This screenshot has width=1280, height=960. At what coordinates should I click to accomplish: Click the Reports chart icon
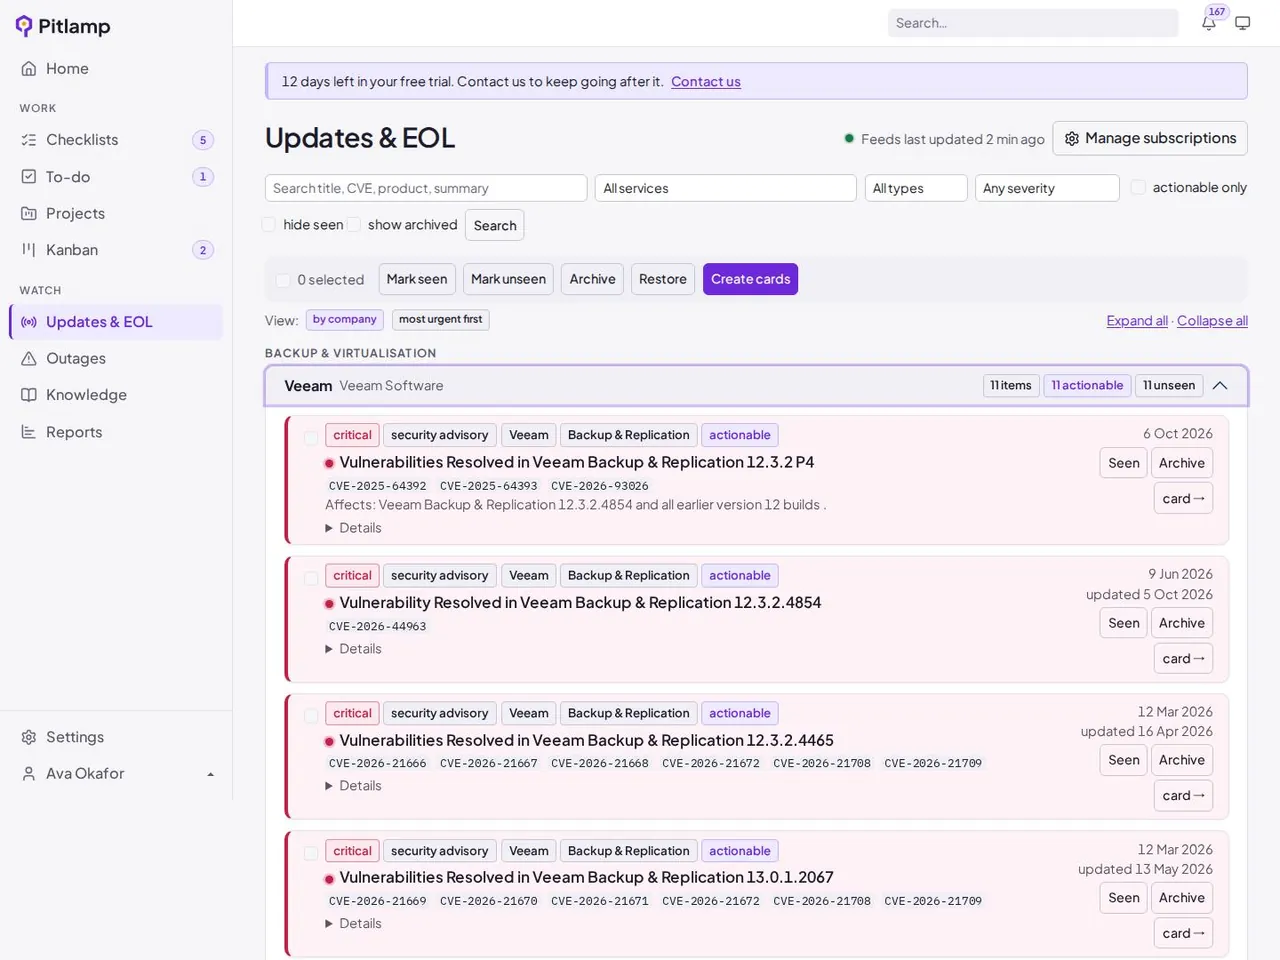pyautogui.click(x=29, y=432)
